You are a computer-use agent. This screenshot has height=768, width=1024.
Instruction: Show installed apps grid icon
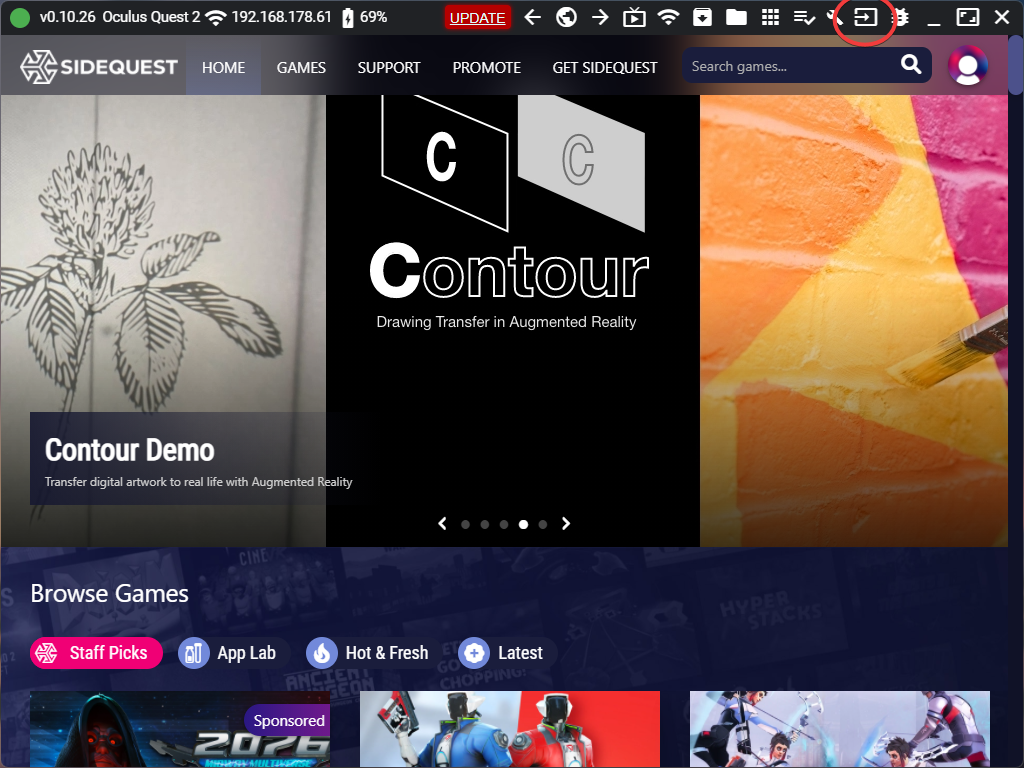coord(770,17)
